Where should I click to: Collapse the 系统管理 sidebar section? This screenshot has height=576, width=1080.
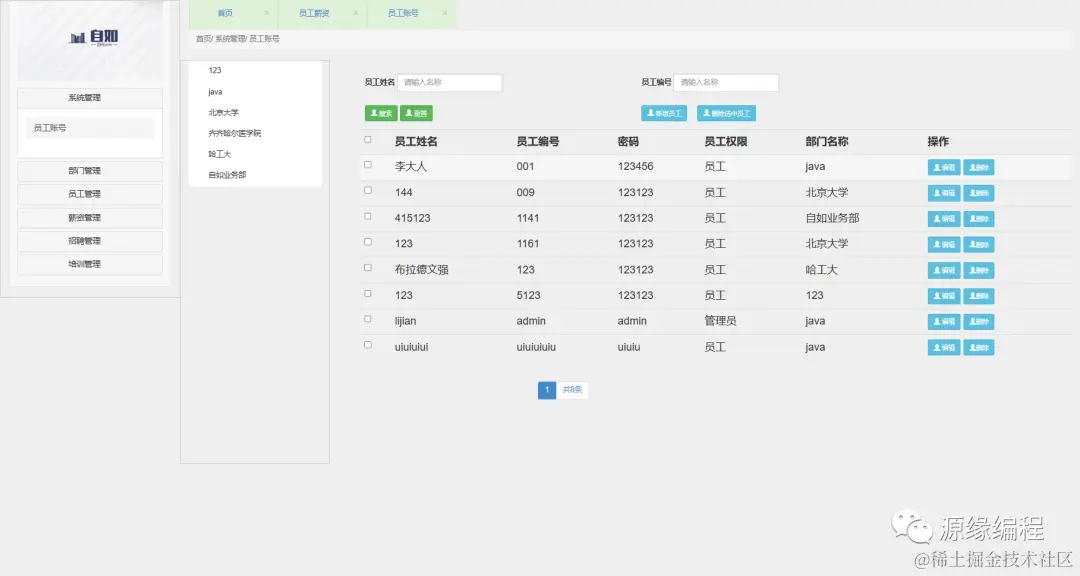coord(90,97)
